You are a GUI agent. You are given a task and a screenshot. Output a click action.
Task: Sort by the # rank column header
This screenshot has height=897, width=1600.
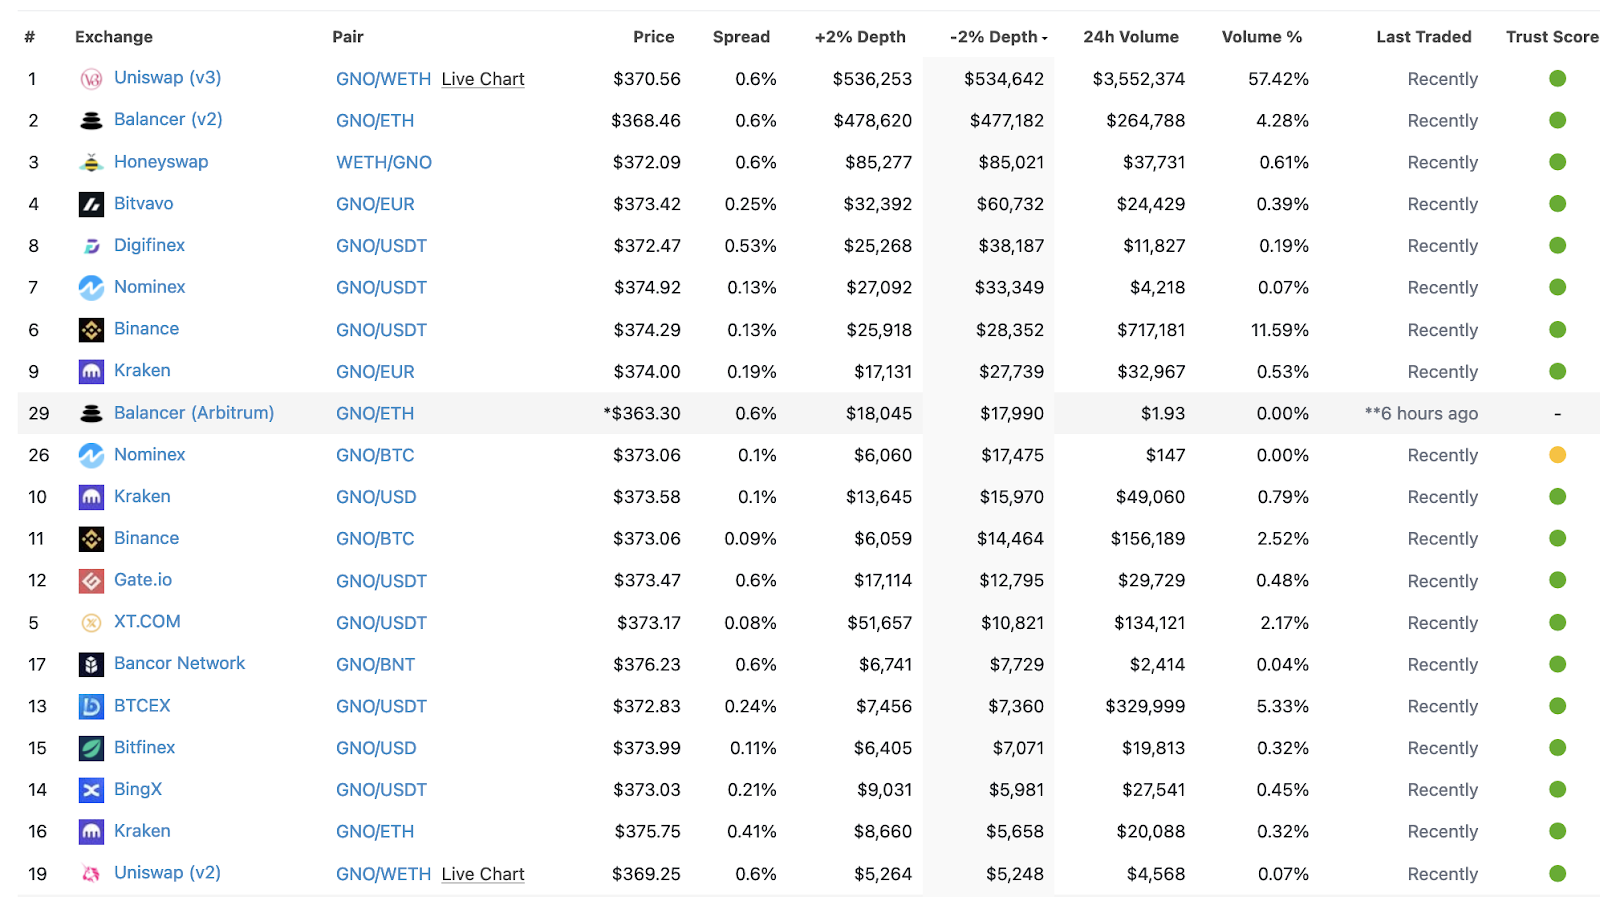click(x=30, y=37)
